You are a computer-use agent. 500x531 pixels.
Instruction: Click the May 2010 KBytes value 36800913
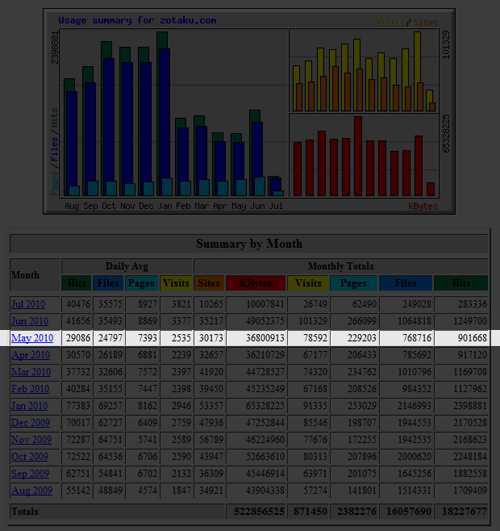(265, 338)
